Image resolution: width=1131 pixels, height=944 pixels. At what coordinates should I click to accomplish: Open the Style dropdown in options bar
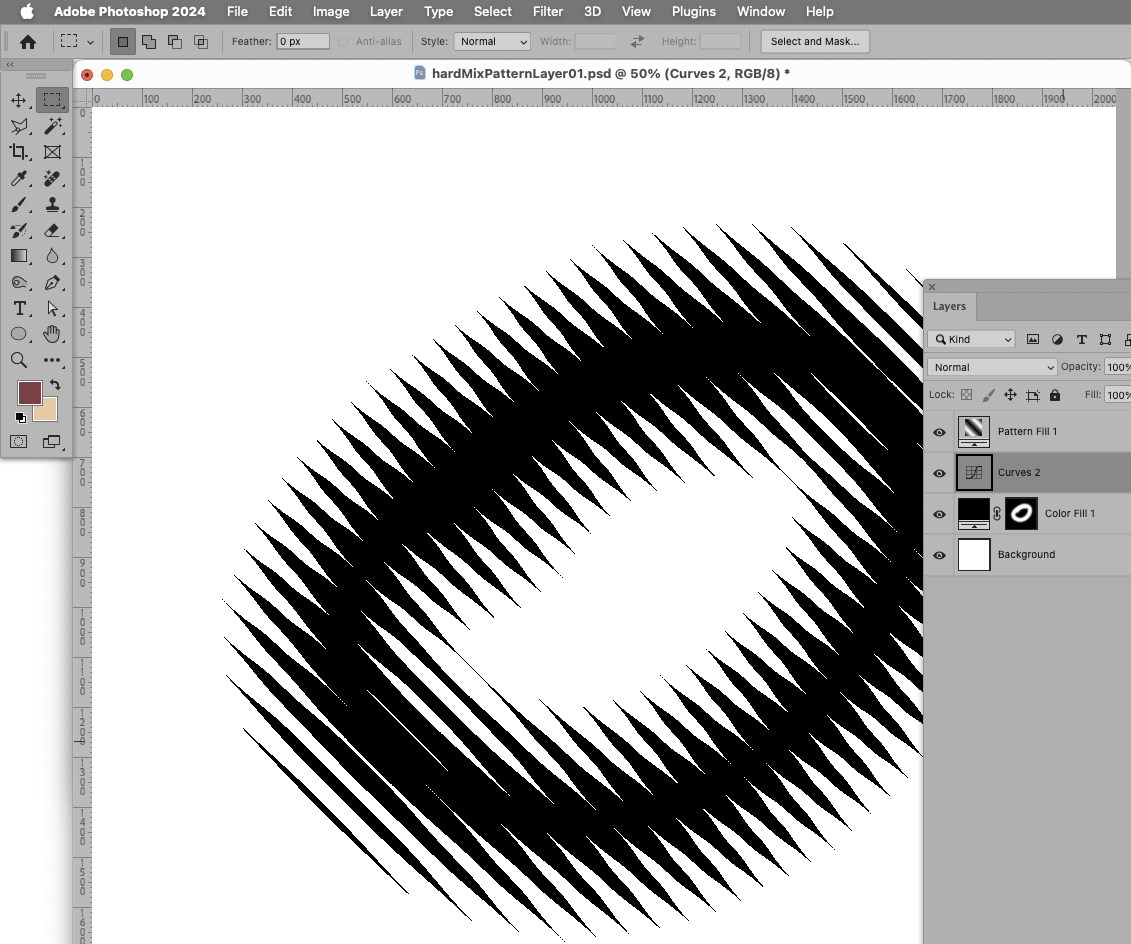(491, 41)
